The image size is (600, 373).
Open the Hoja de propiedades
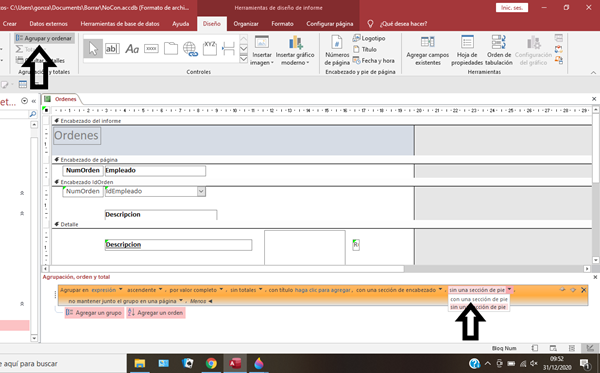pos(467,51)
